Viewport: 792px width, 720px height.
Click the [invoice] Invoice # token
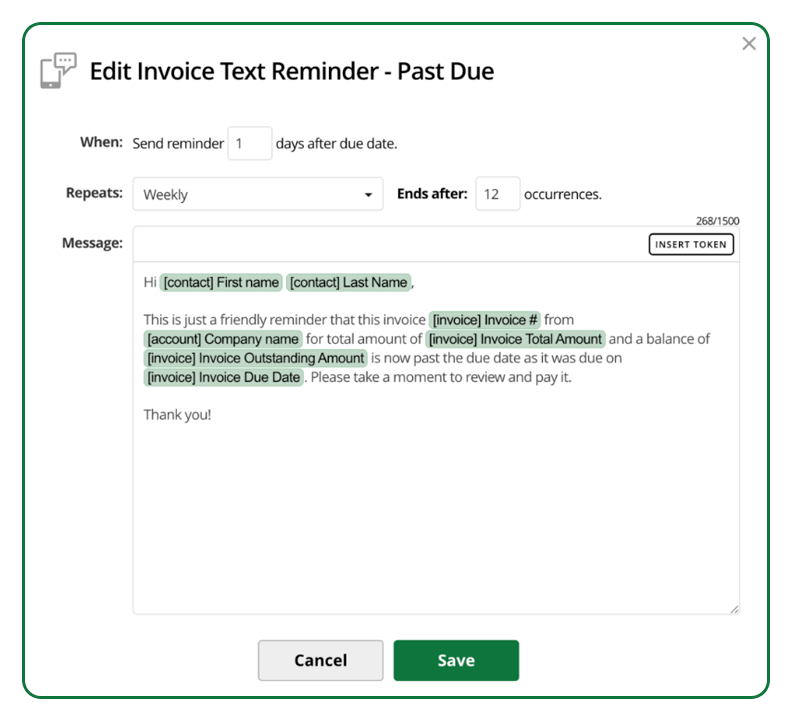click(485, 320)
